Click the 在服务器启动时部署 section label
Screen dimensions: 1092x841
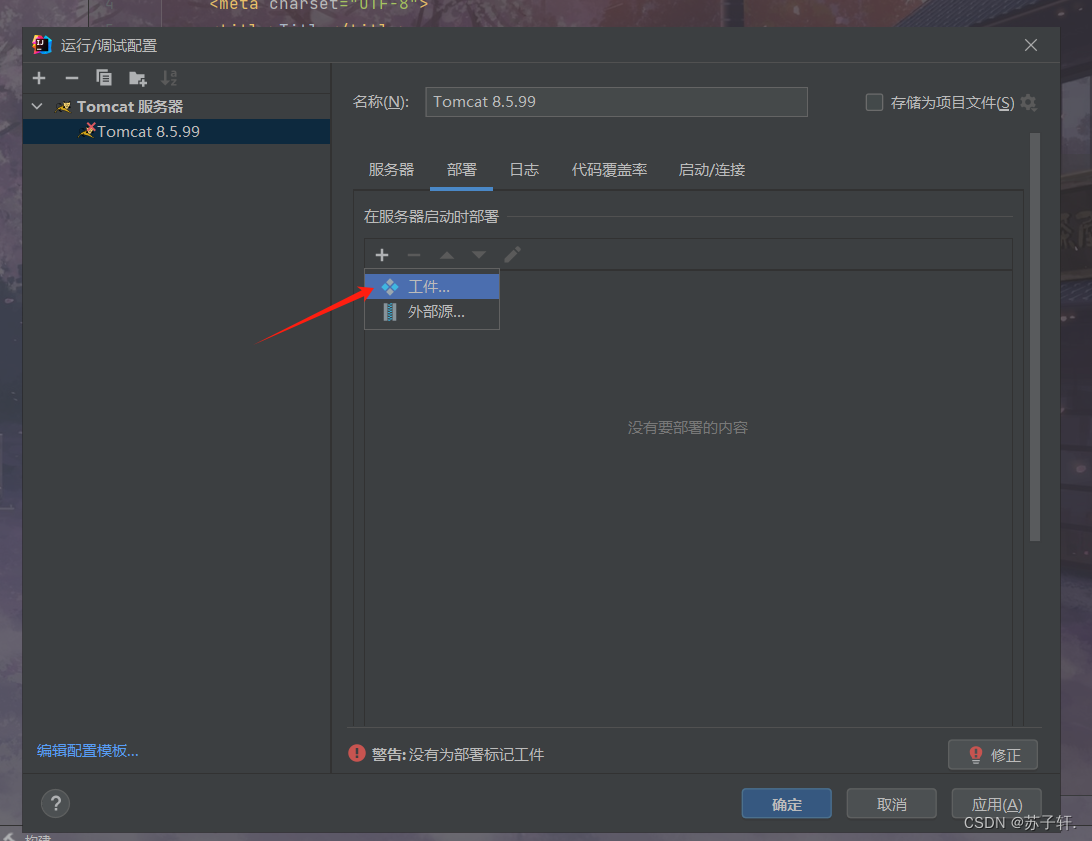click(x=431, y=217)
